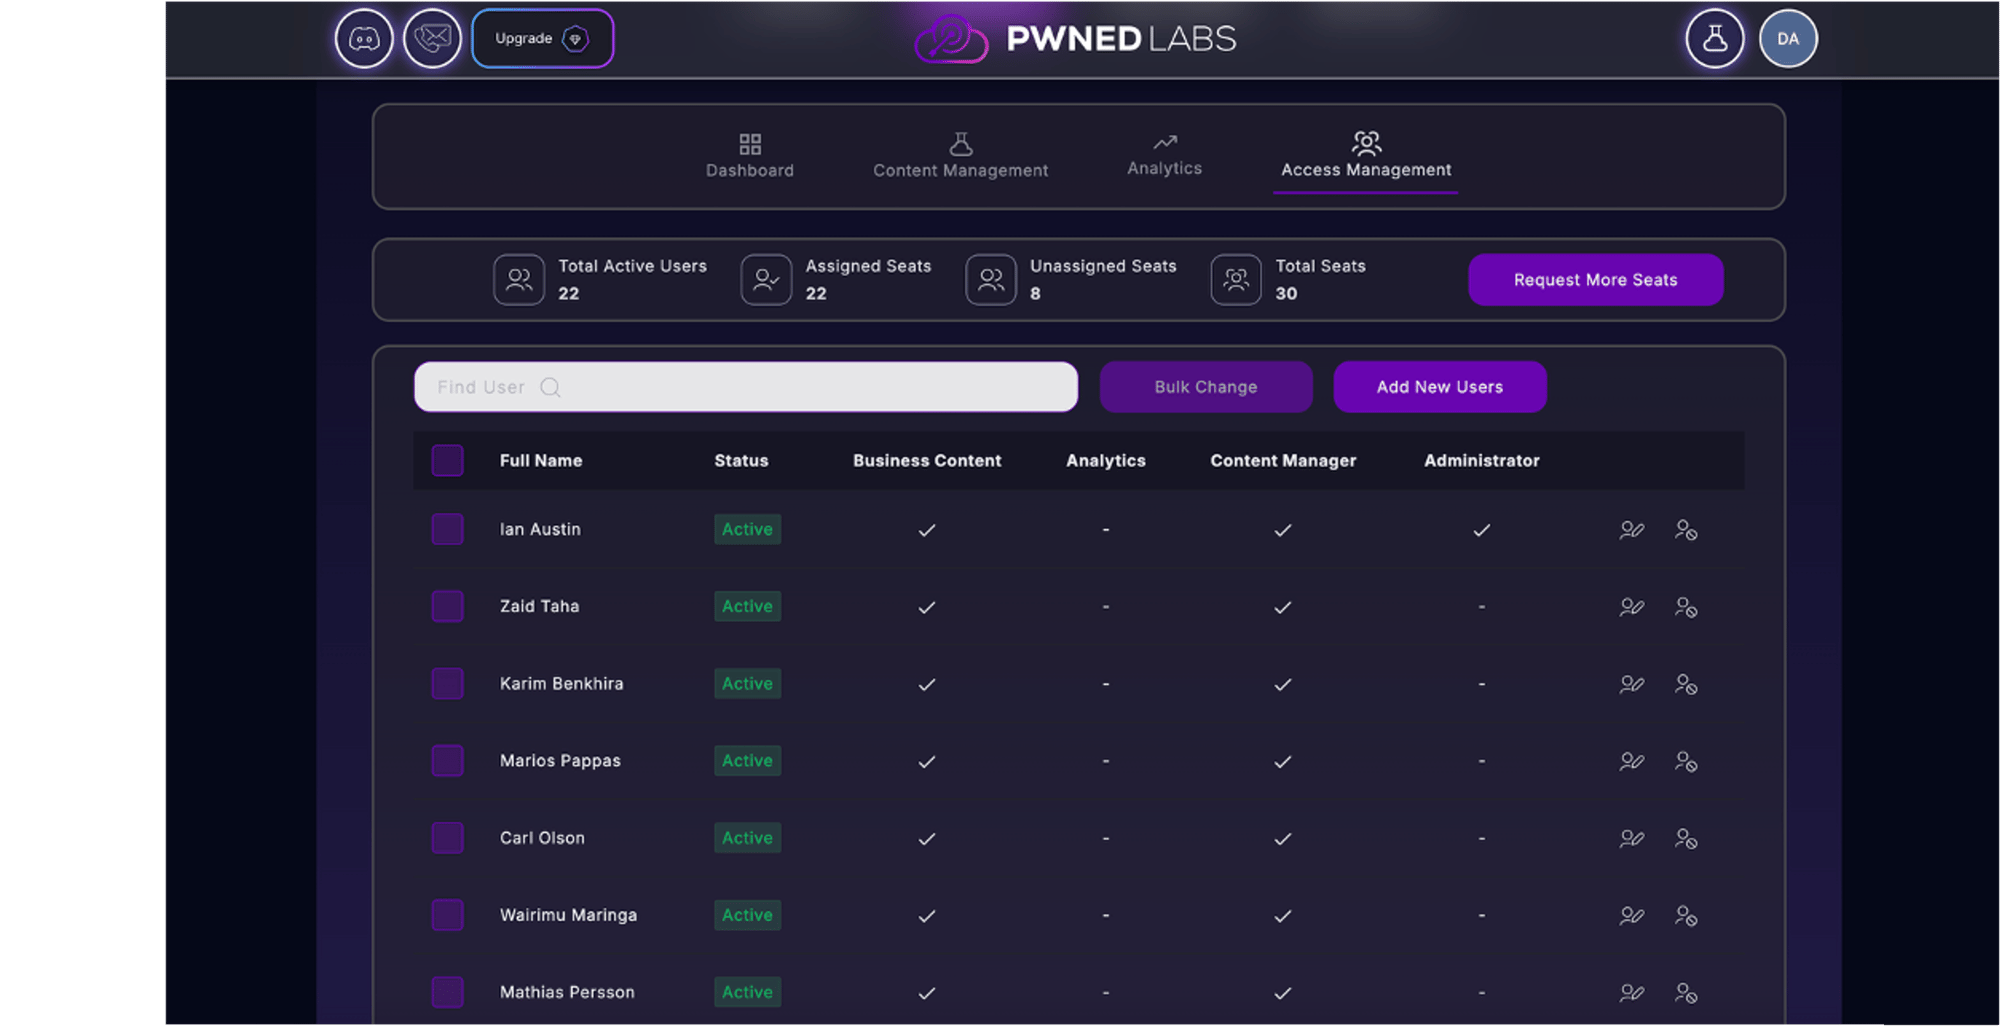Click edit user icon for Carl Olson
The width and height of the screenshot is (2000, 1026).
pos(1631,839)
